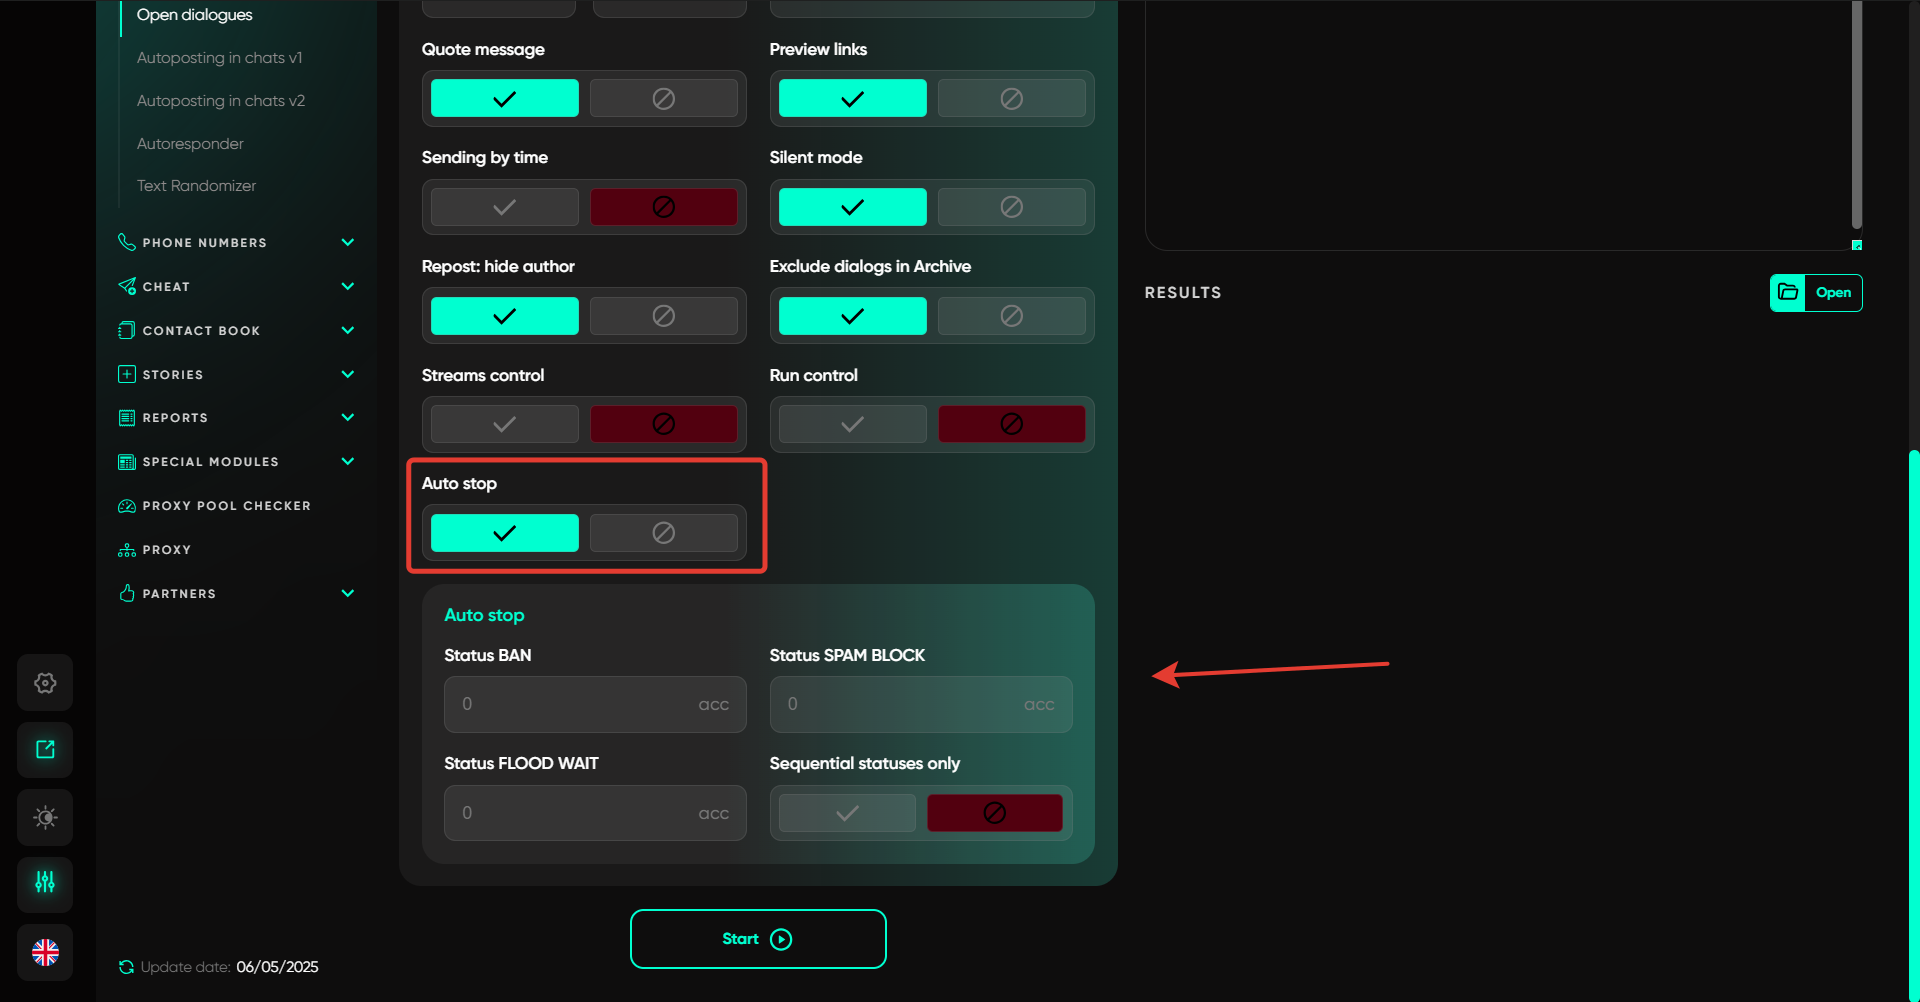Click the refresh icon beside Update date

126,967
